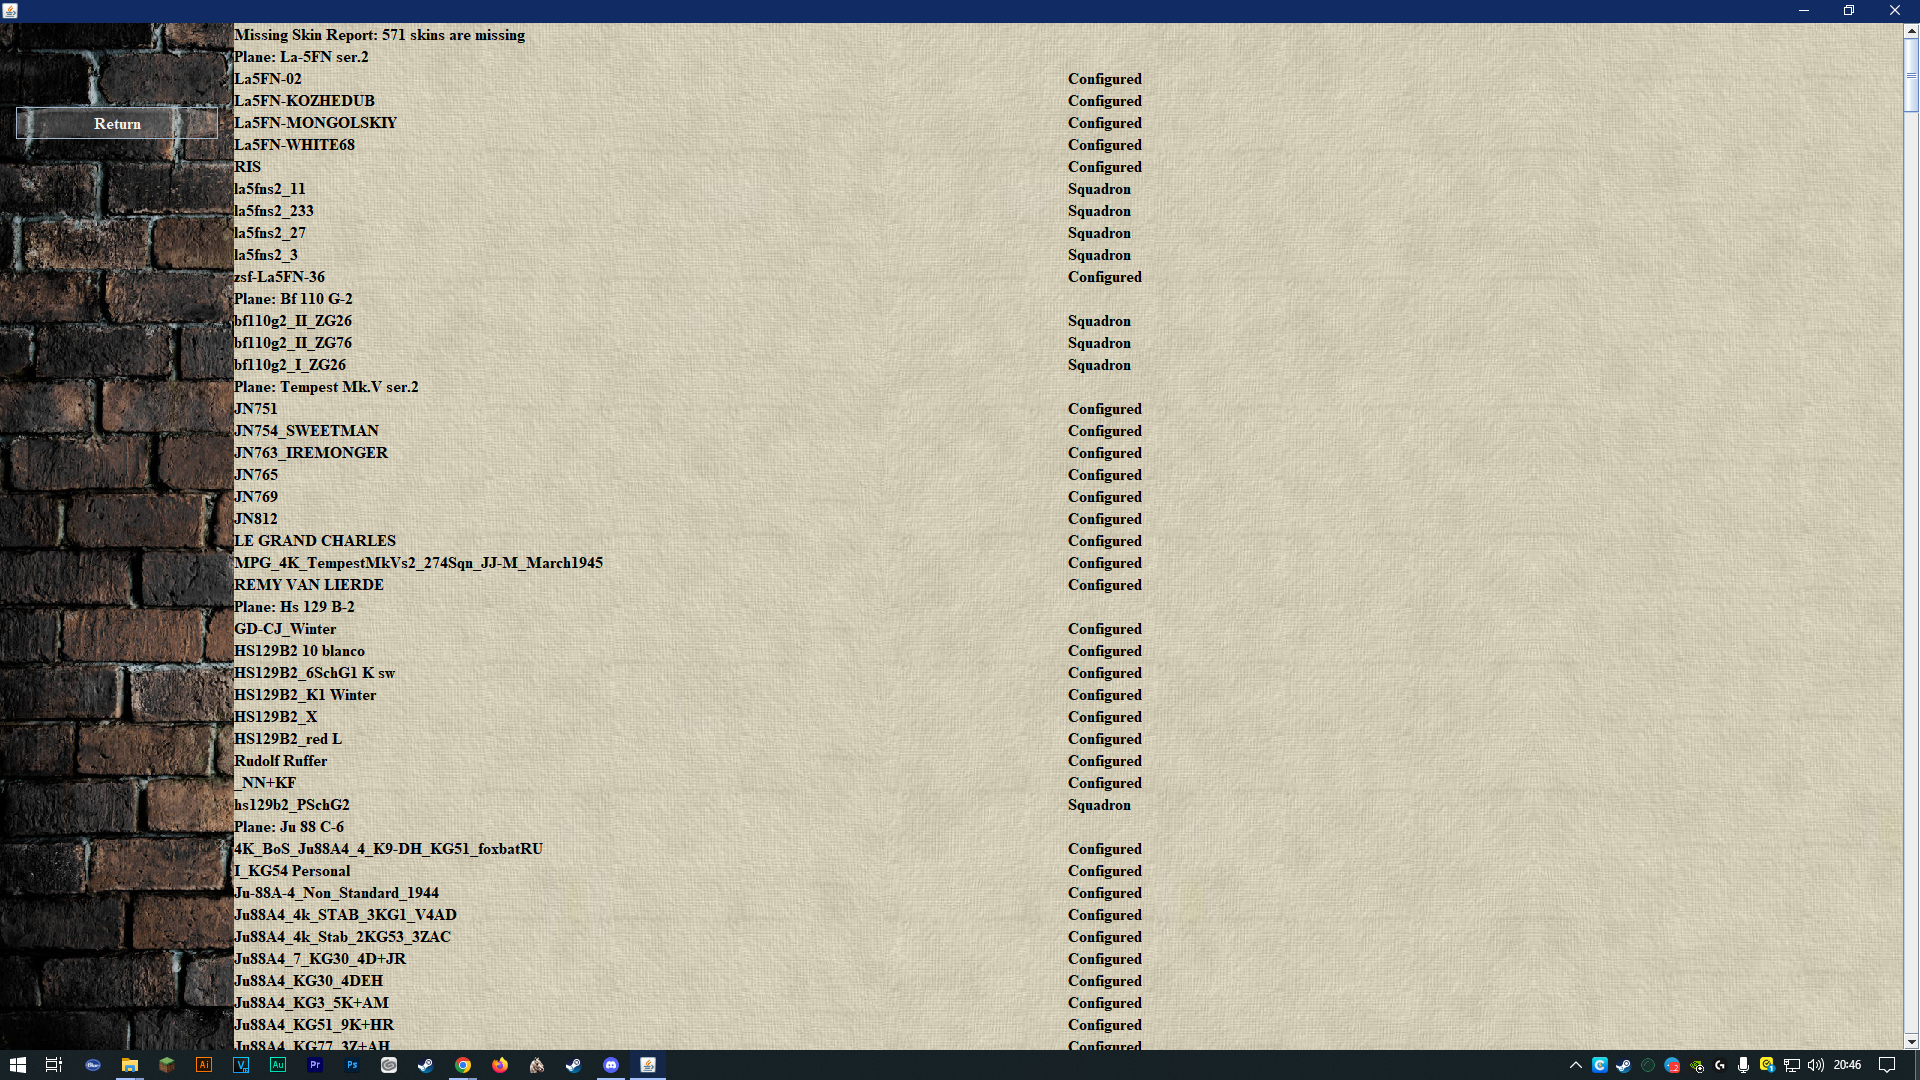The height and width of the screenshot is (1080, 1920).
Task: Click the Return button
Action: [117, 124]
